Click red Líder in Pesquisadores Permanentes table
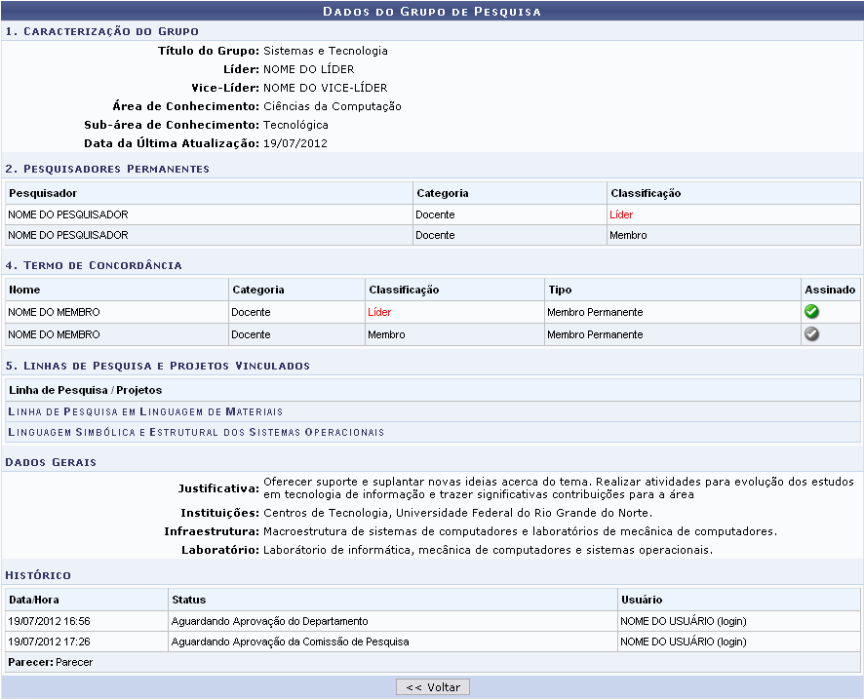864x700 pixels. 621,214
